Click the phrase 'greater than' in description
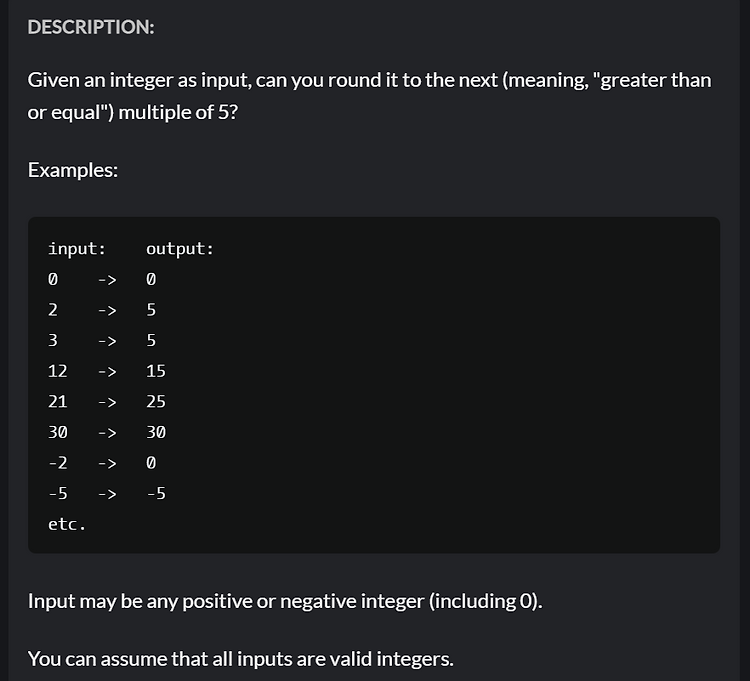Image resolution: width=750 pixels, height=681 pixels. click(x=656, y=80)
